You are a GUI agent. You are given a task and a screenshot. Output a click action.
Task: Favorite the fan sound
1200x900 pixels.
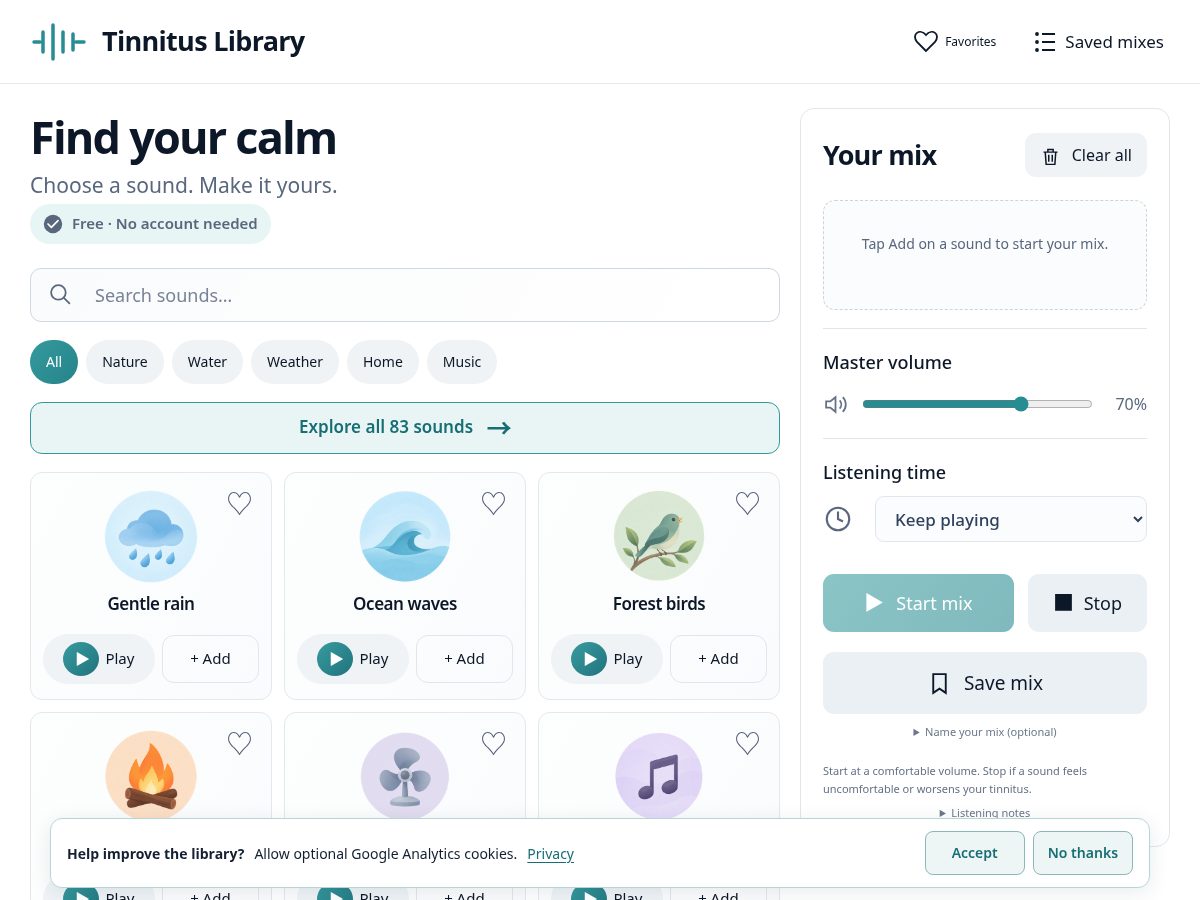(493, 743)
